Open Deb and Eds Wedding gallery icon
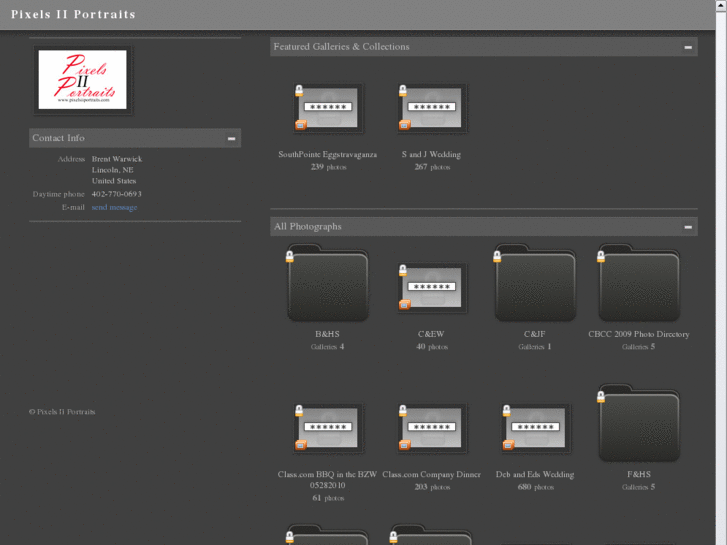This screenshot has height=545, width=727. (535, 428)
